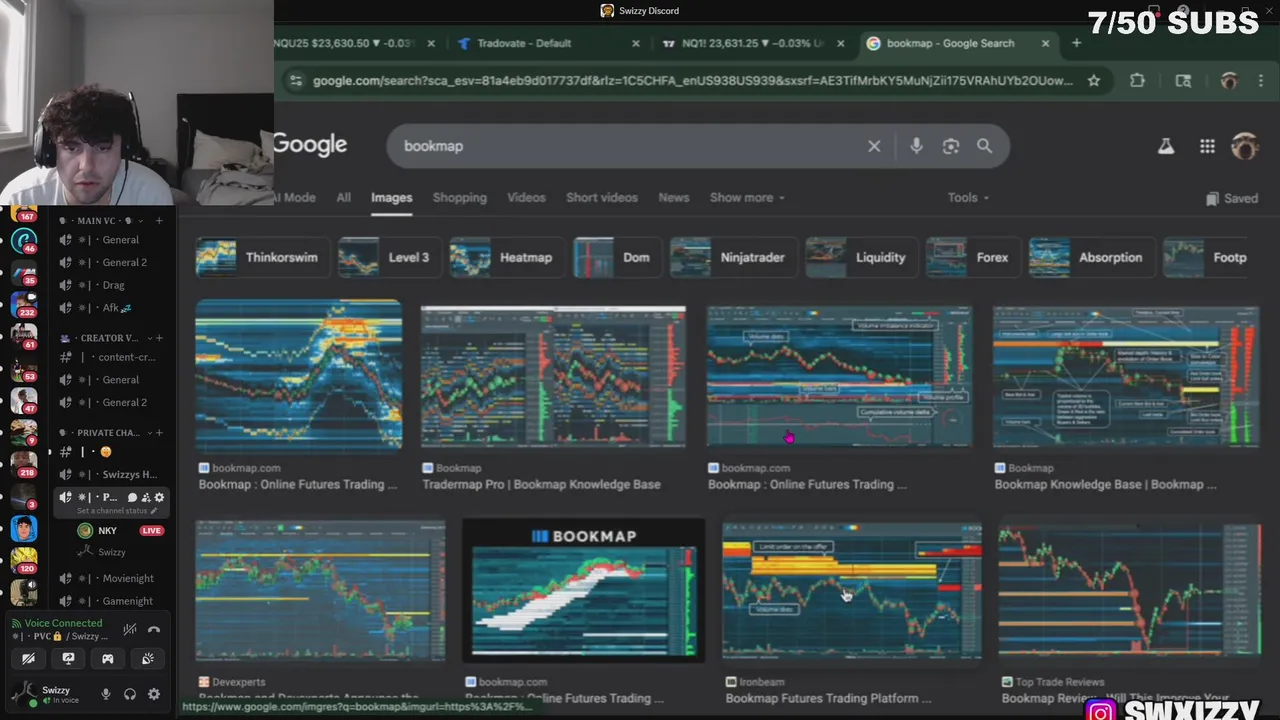This screenshot has height=720, width=1280.
Task: Close the Tradovate - Default tab
Action: (636, 43)
